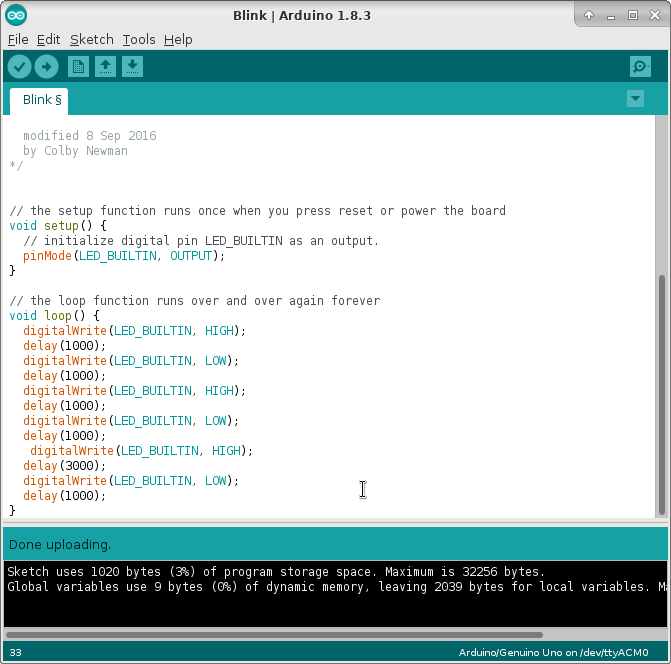Click the '// the loop function runs over' comment
This screenshot has width=671, height=664.
coord(195,300)
